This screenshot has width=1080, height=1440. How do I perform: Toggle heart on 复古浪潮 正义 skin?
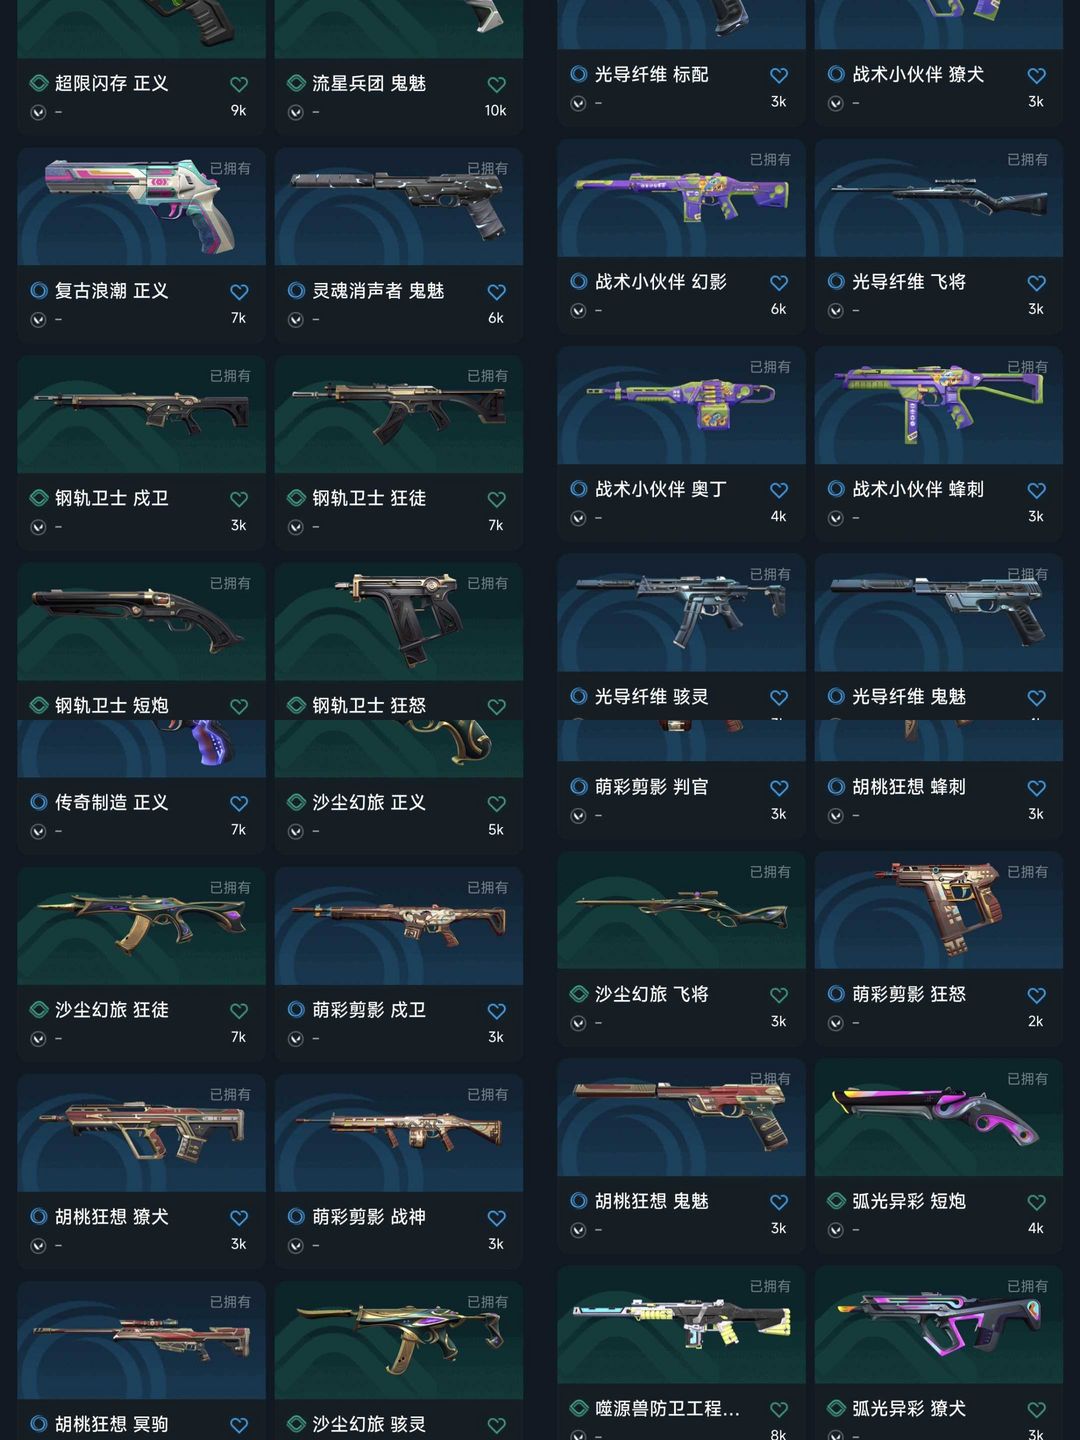point(239,292)
